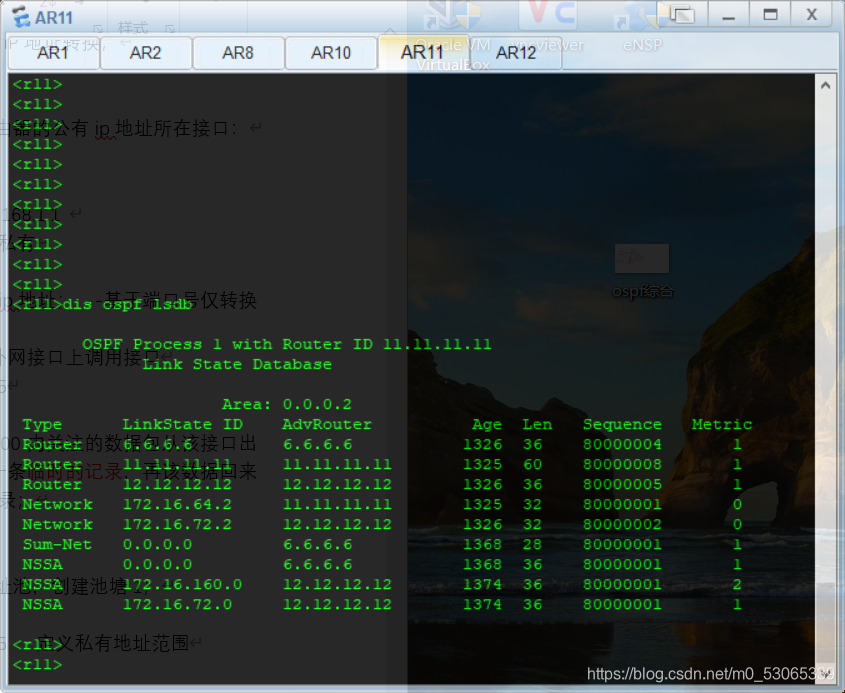Click the ospf综合 desktop file icon
This screenshot has height=693, width=845.
click(x=642, y=271)
